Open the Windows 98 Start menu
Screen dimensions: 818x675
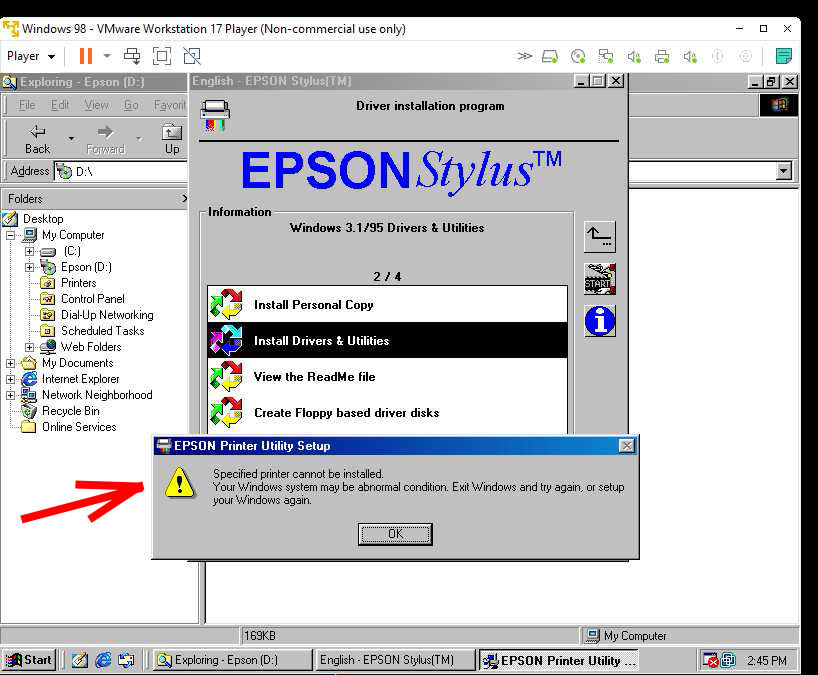coord(29,660)
